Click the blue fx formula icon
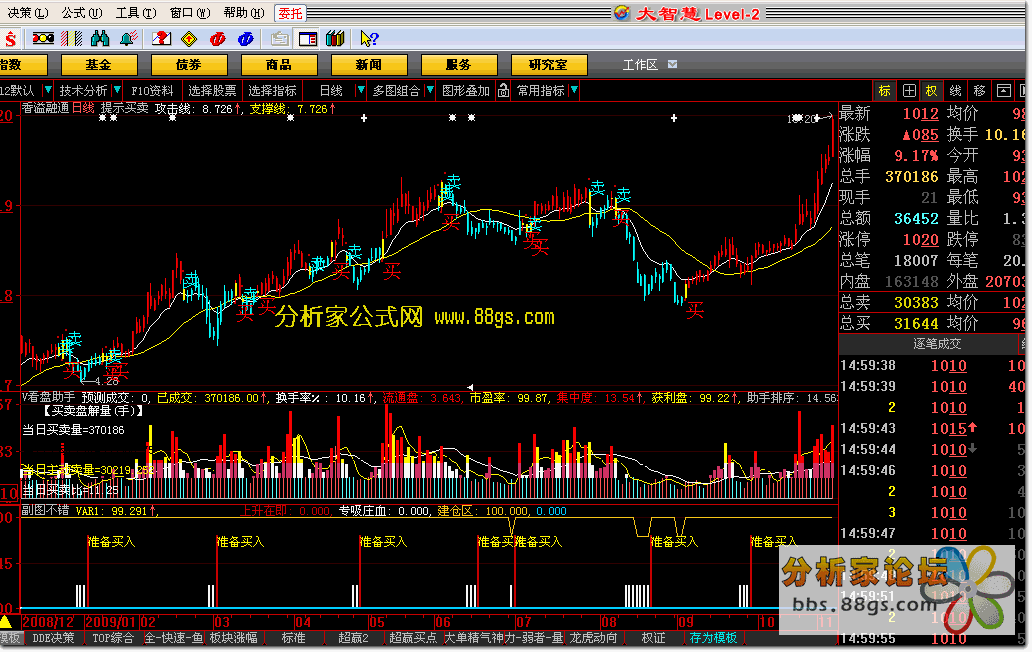The image size is (1032, 652). click(x=246, y=39)
